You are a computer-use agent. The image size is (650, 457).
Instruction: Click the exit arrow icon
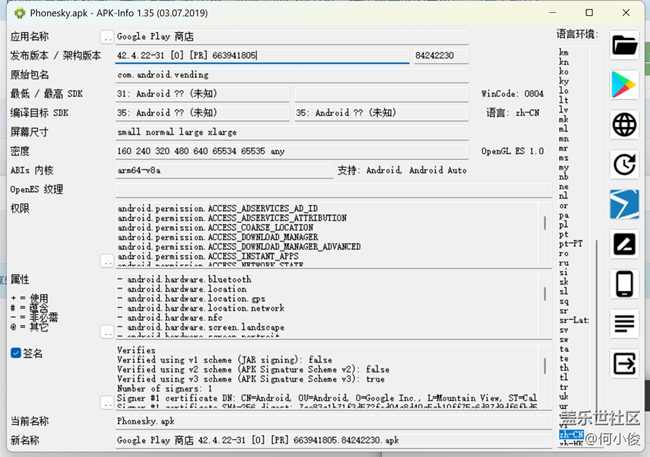(x=625, y=363)
